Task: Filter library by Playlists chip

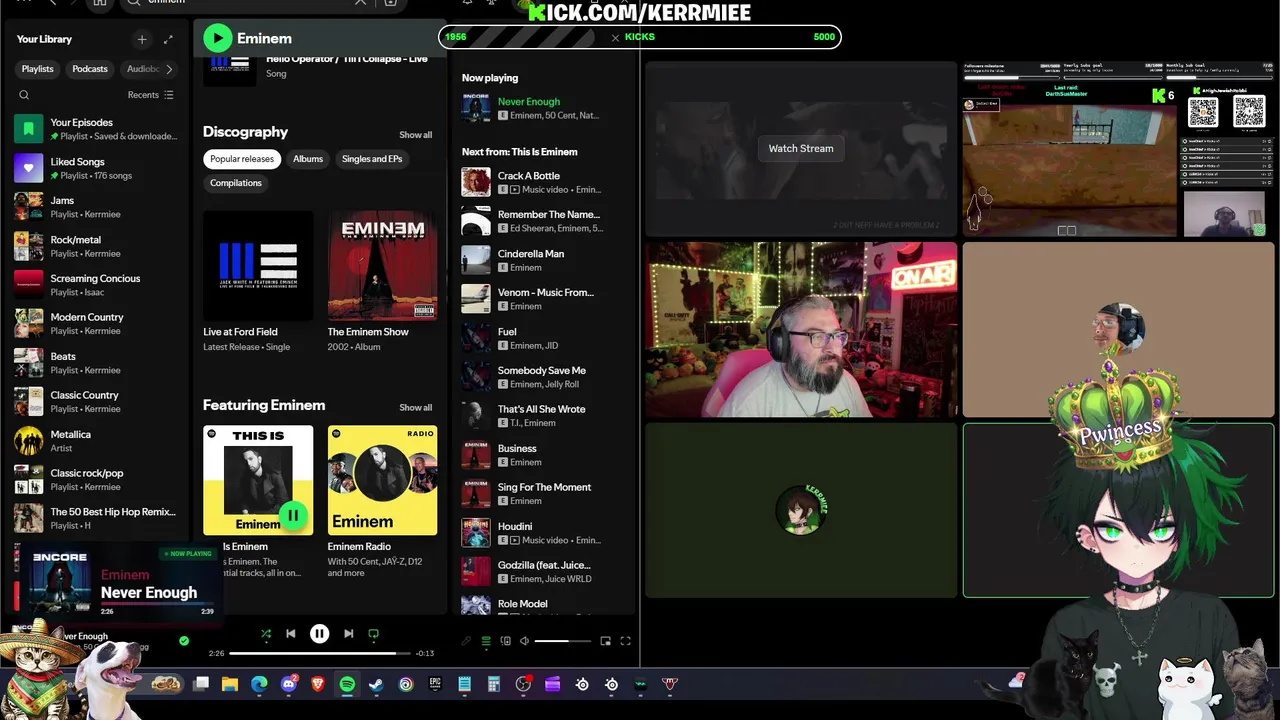Action: (38, 69)
